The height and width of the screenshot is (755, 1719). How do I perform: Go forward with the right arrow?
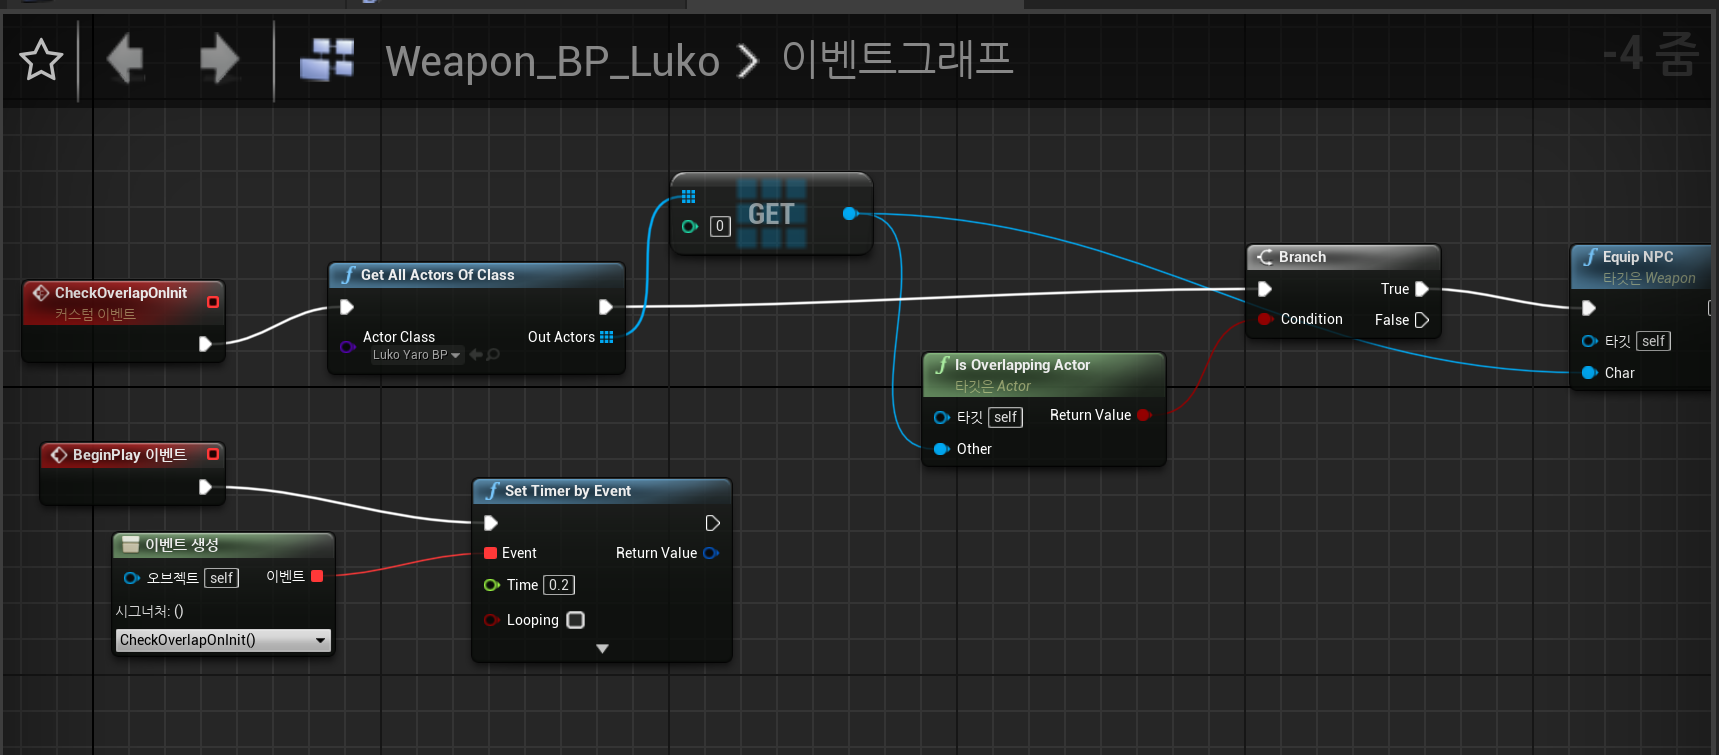point(219,59)
